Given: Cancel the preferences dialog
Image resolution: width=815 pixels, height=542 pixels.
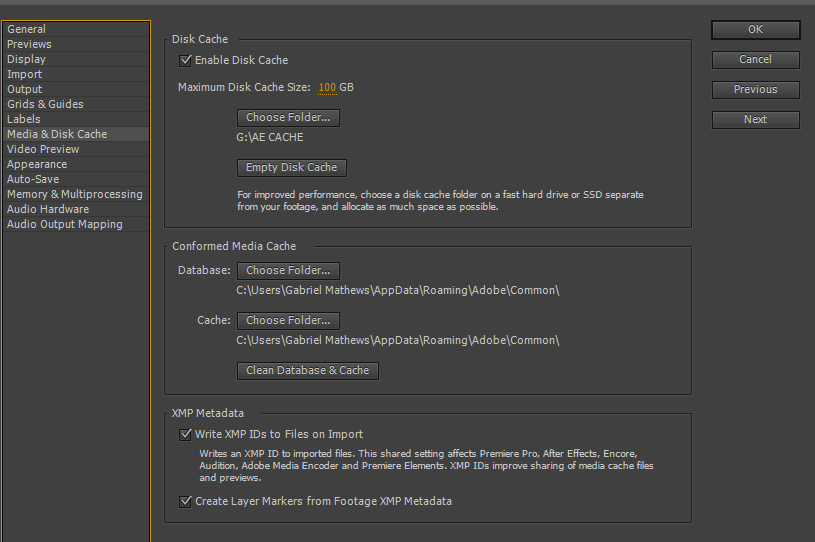Looking at the screenshot, I should pyautogui.click(x=755, y=60).
